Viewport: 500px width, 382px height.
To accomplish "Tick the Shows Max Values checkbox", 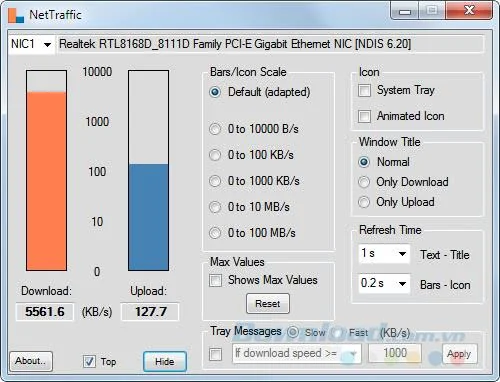I will tap(215, 280).
